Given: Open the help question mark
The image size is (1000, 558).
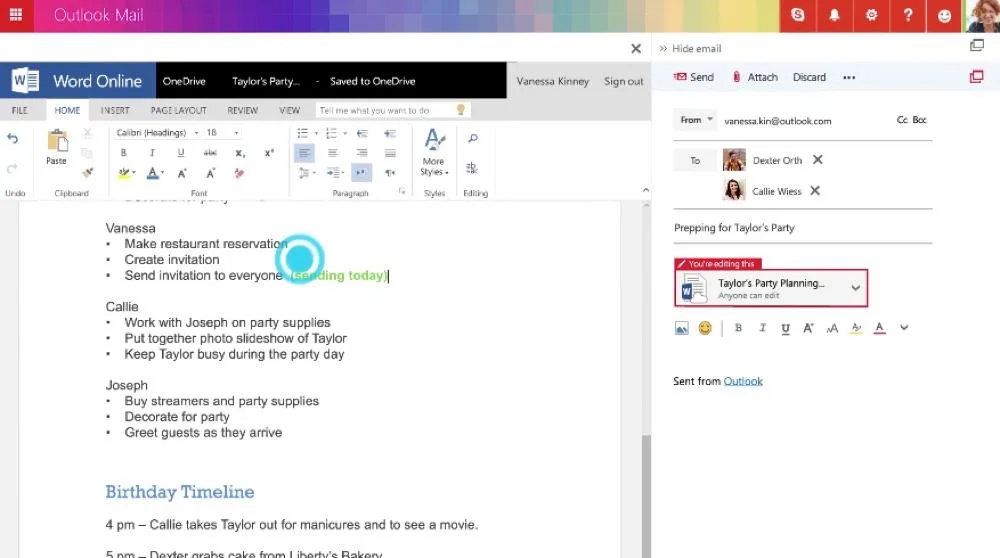Looking at the screenshot, I should (x=908, y=15).
